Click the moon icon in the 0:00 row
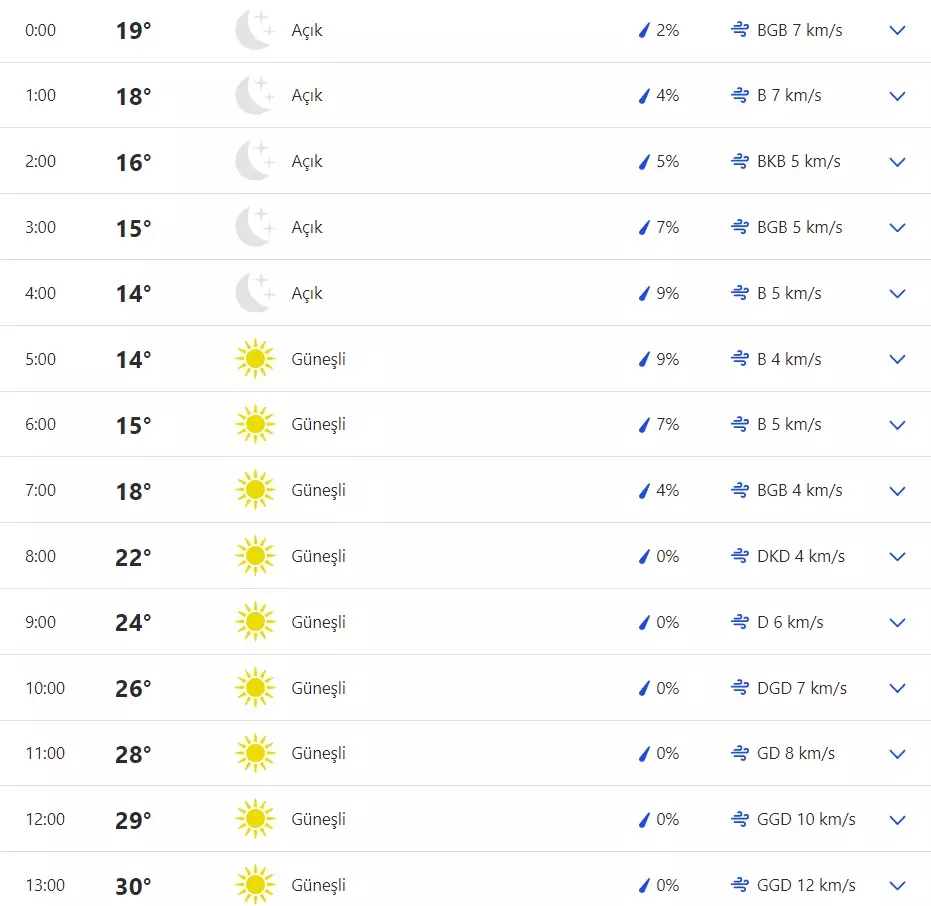This screenshot has width=931, height=906. click(254, 30)
